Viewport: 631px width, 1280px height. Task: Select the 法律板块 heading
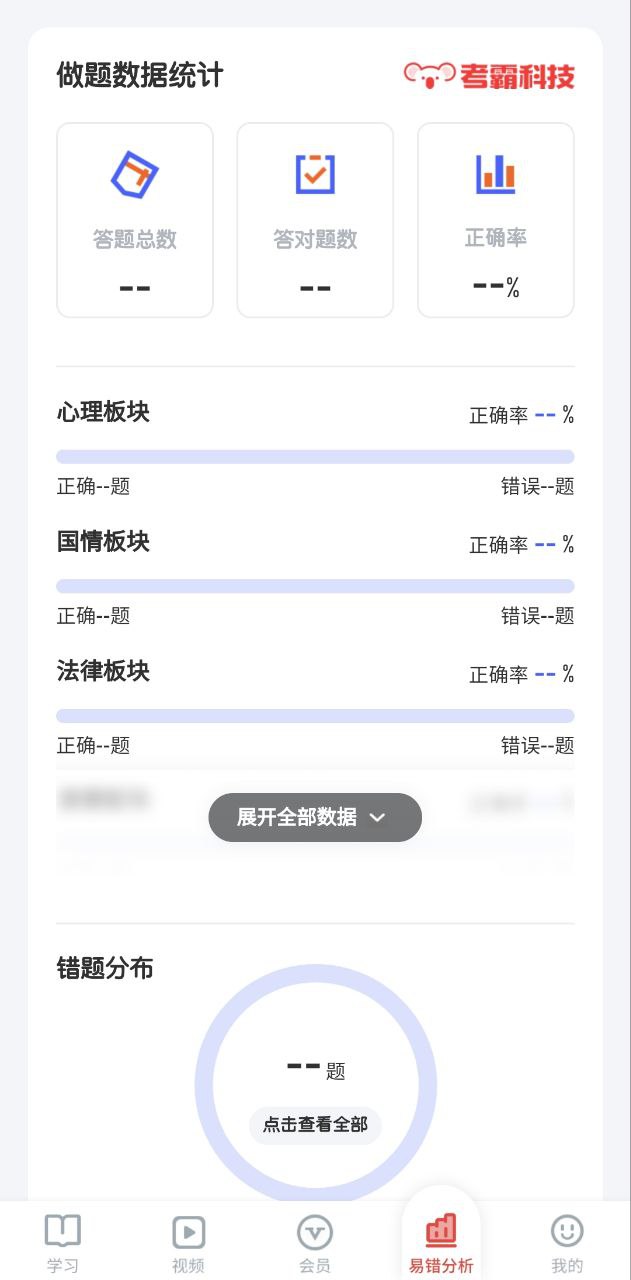[103, 671]
